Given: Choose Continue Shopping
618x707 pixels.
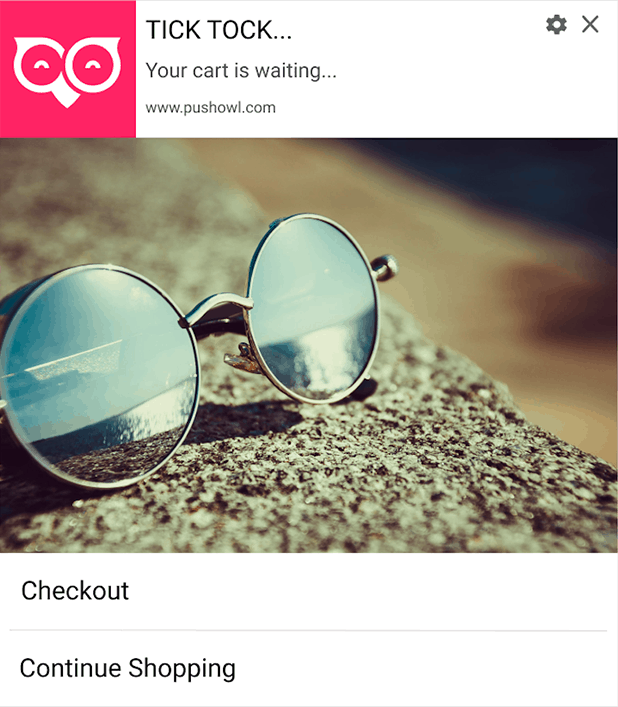Looking at the screenshot, I should point(128,668).
